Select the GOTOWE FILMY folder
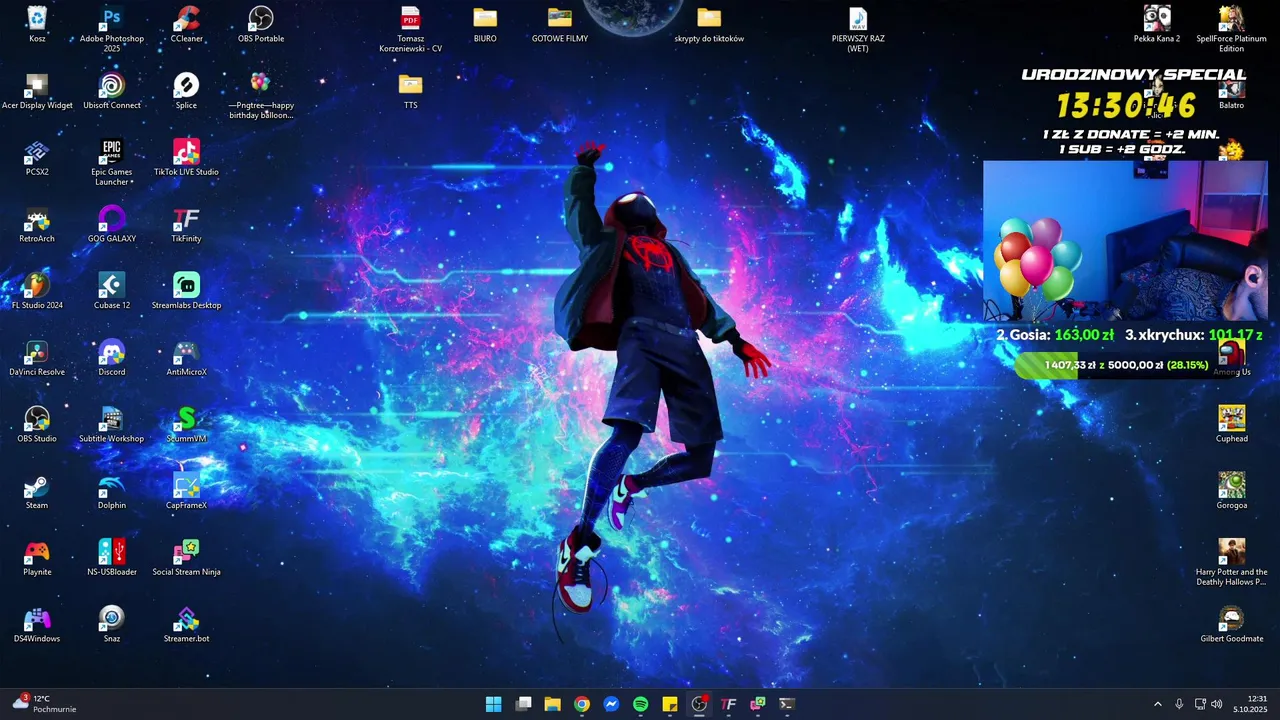Viewport: 1280px width, 720px height. (560, 25)
